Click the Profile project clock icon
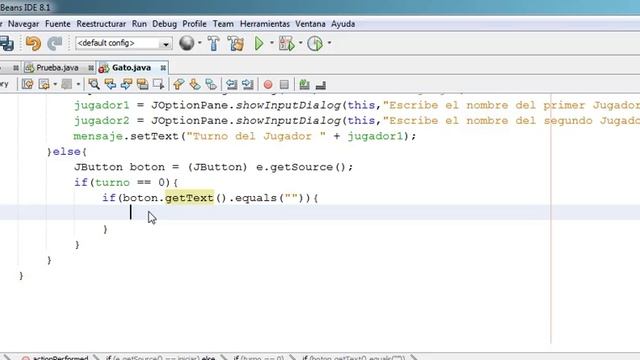 [315, 43]
